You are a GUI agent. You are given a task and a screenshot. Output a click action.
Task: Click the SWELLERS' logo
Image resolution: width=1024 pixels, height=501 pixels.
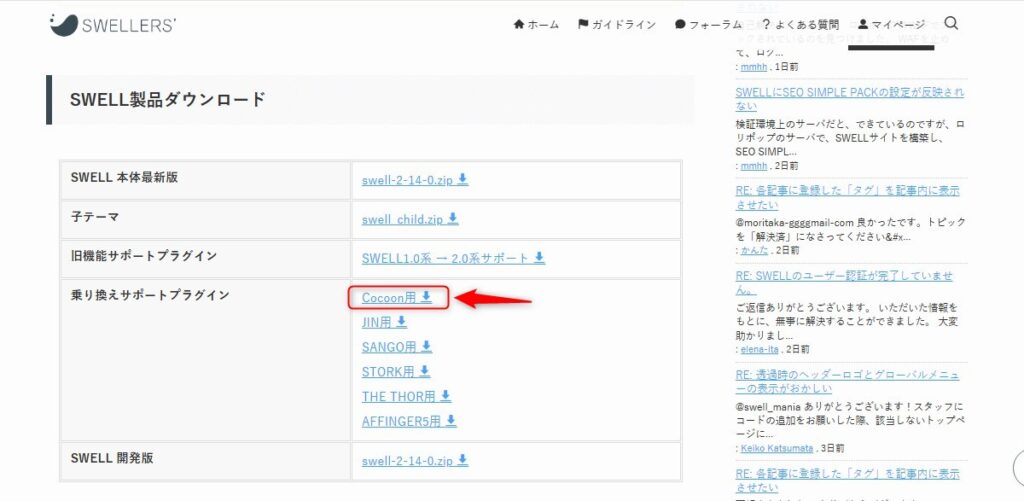click(x=113, y=25)
